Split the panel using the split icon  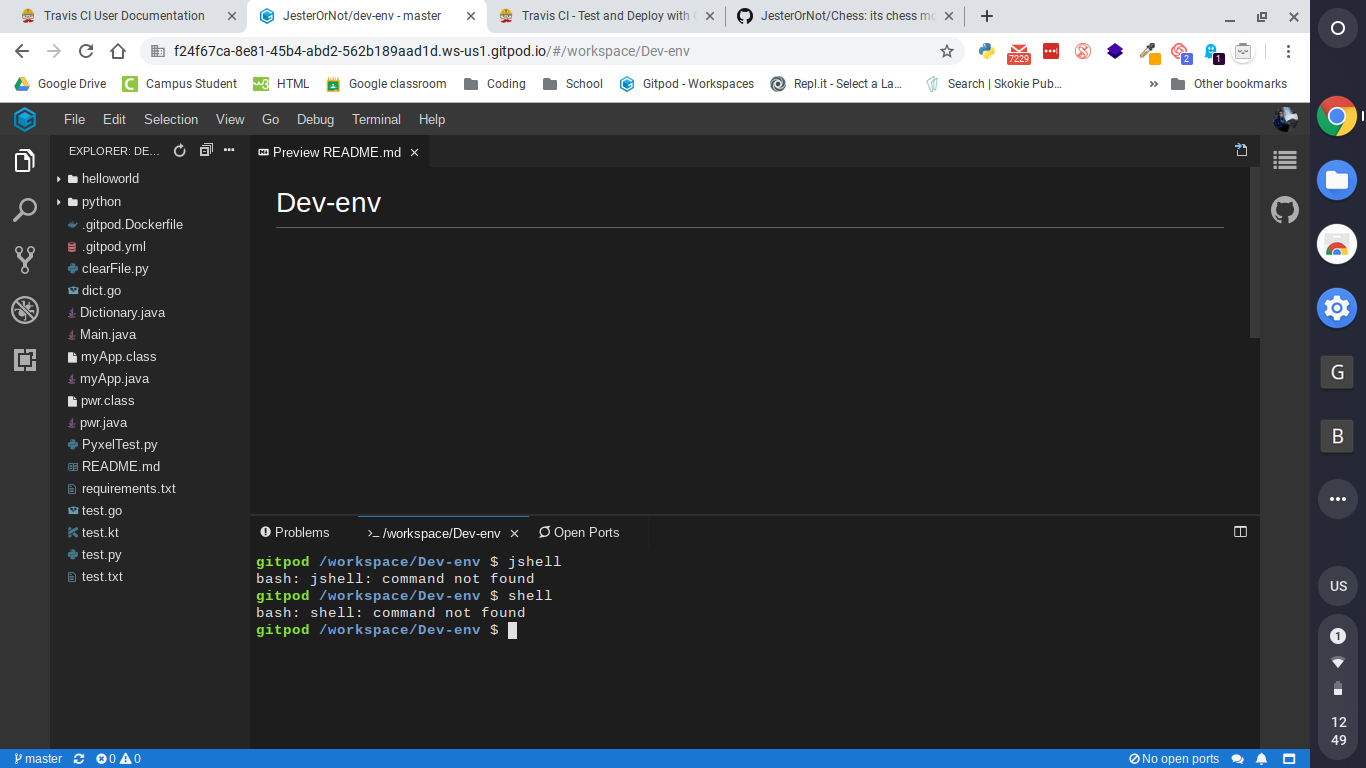(1240, 532)
